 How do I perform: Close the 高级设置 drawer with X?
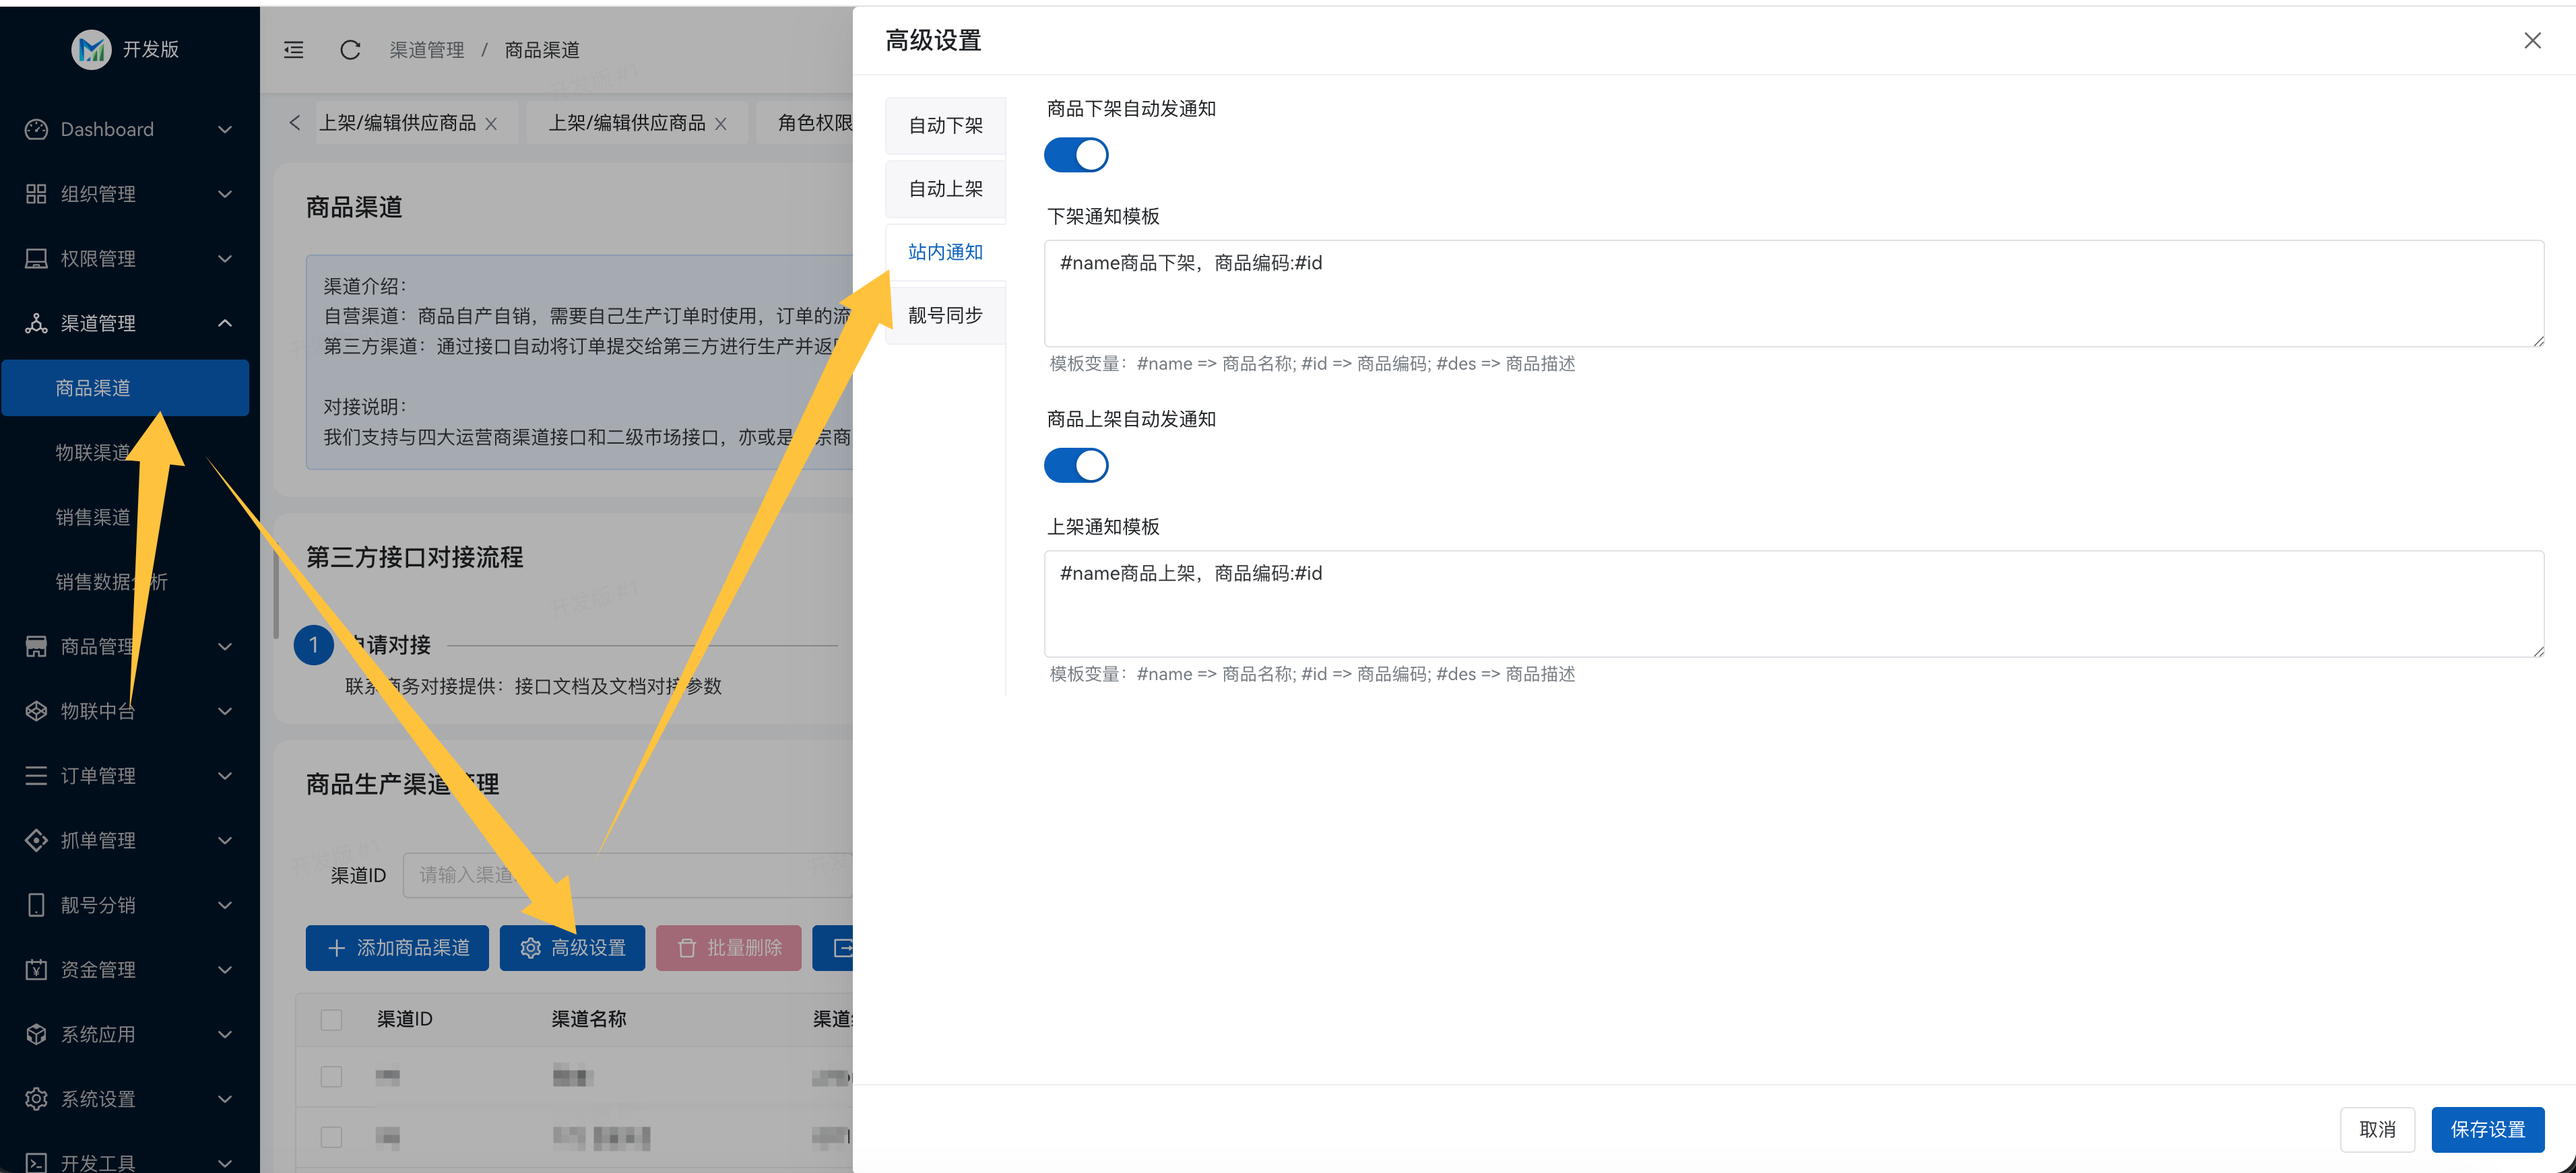(x=2532, y=40)
